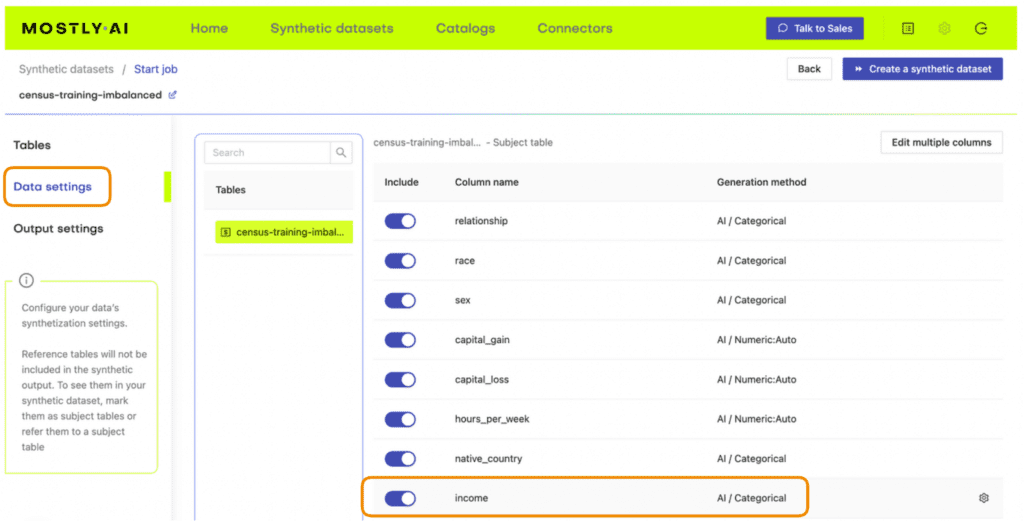Toggle include for native_country column
The height and width of the screenshot is (522, 1024).
point(400,459)
